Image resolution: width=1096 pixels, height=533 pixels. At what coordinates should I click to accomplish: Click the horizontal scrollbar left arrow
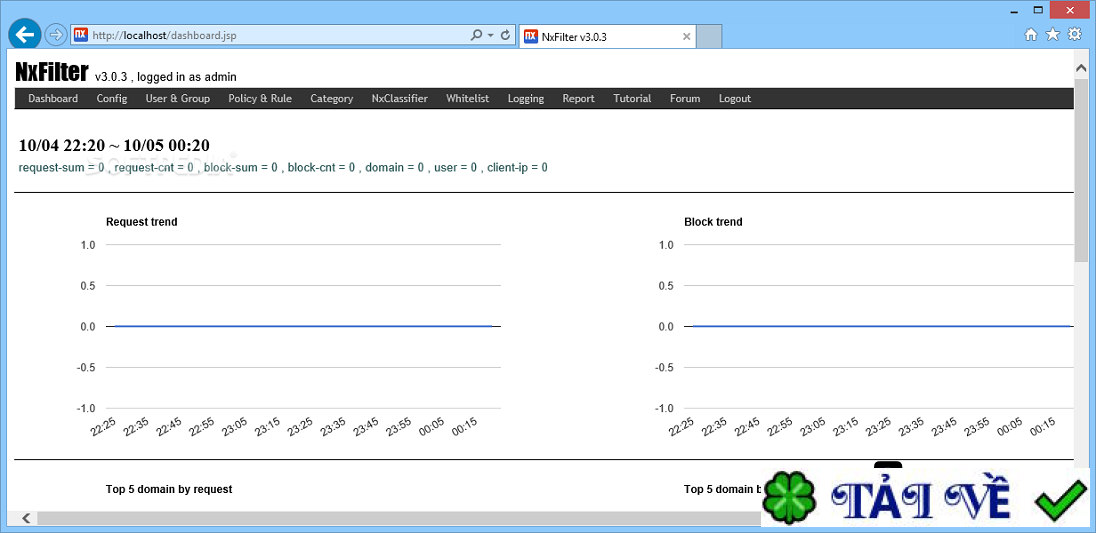[25, 518]
